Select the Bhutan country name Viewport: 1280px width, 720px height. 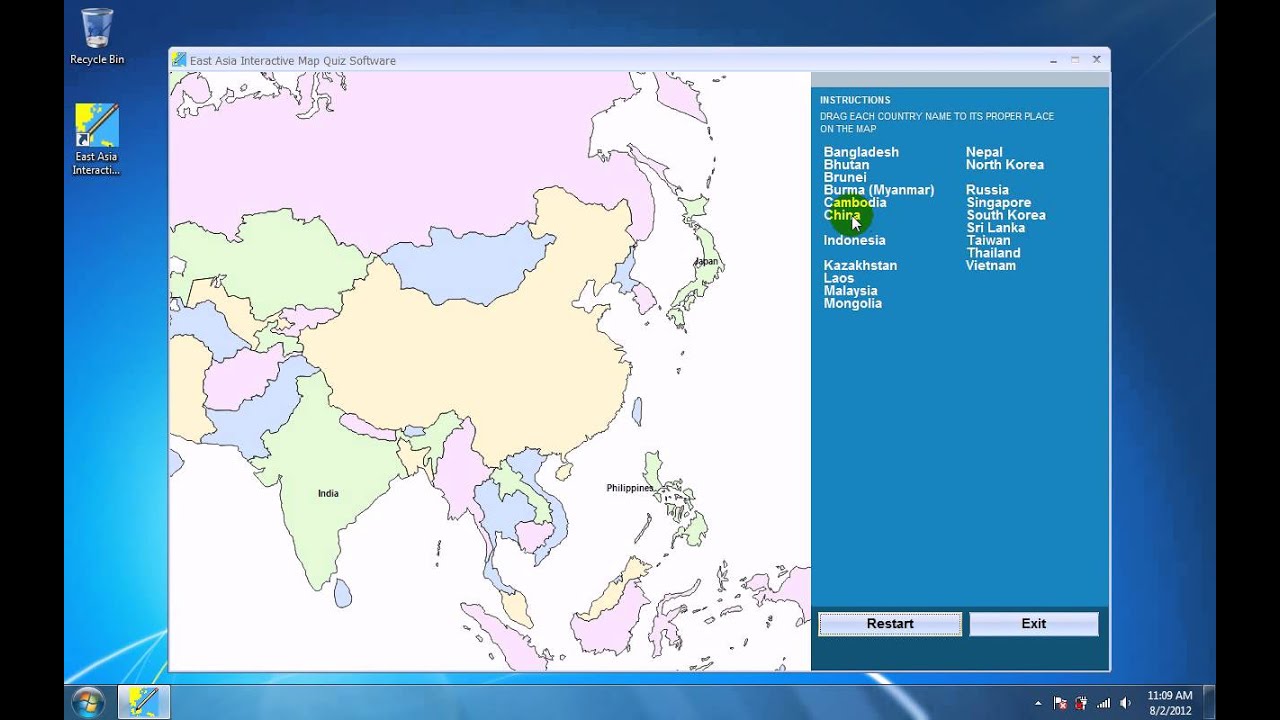[x=846, y=165]
